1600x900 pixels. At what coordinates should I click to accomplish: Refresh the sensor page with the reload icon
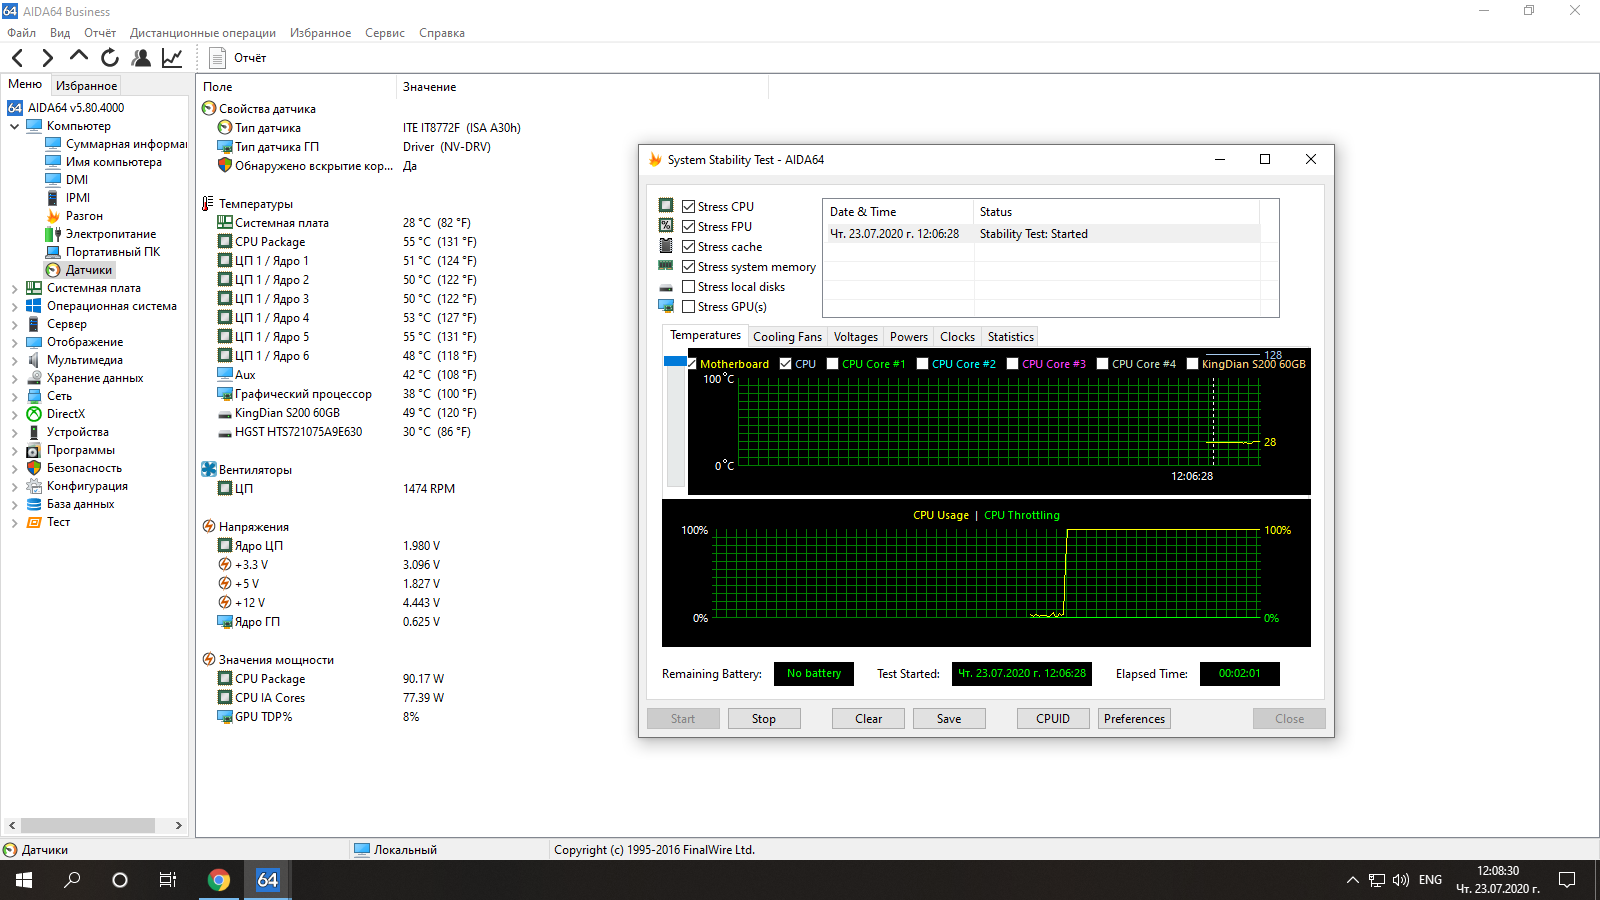tap(110, 58)
